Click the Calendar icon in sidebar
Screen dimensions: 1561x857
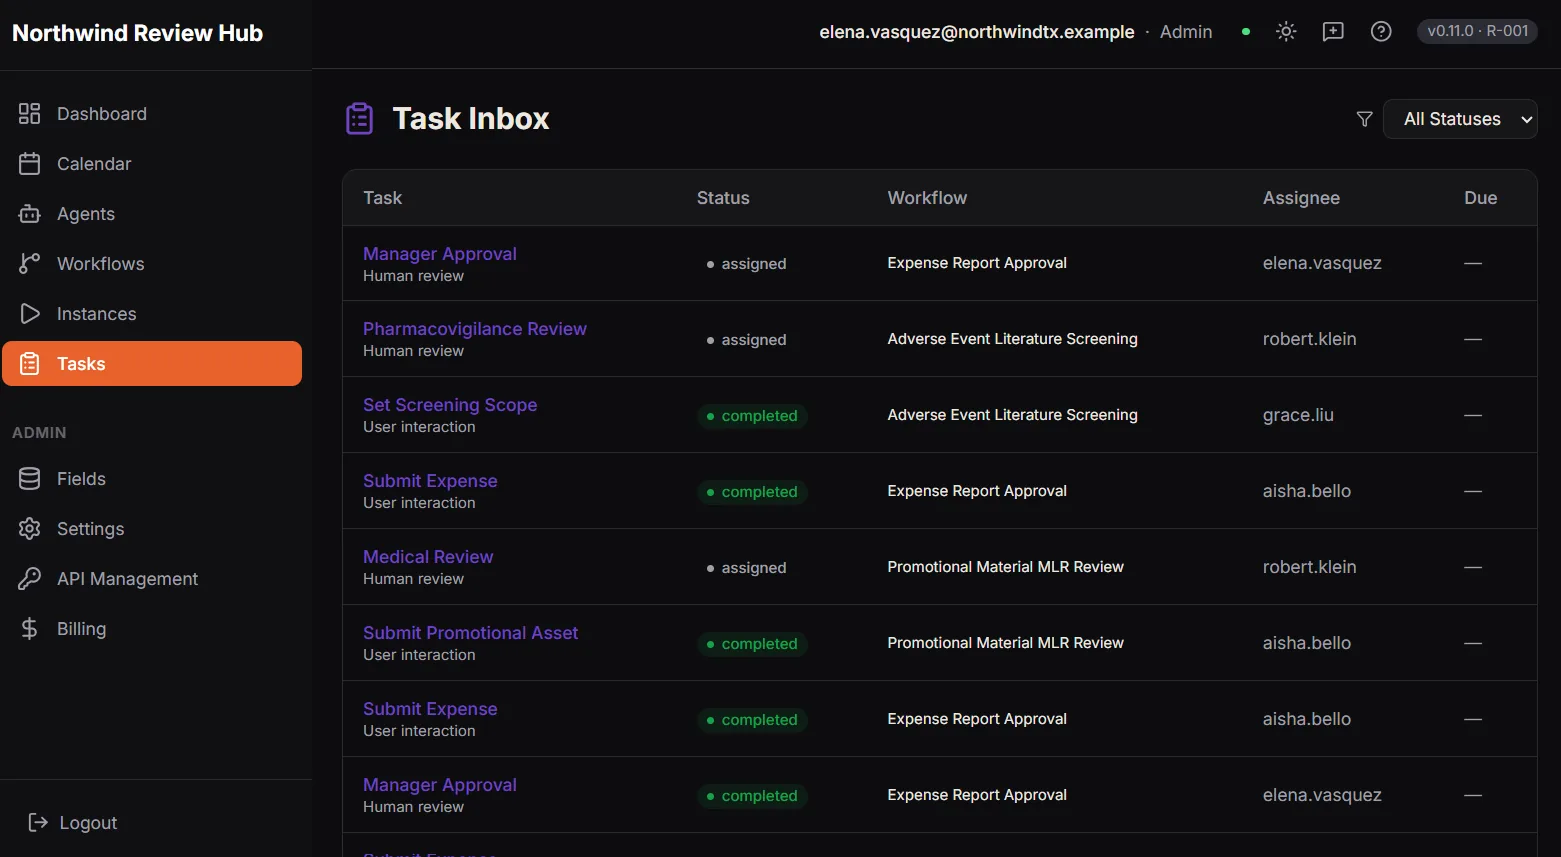tap(30, 164)
